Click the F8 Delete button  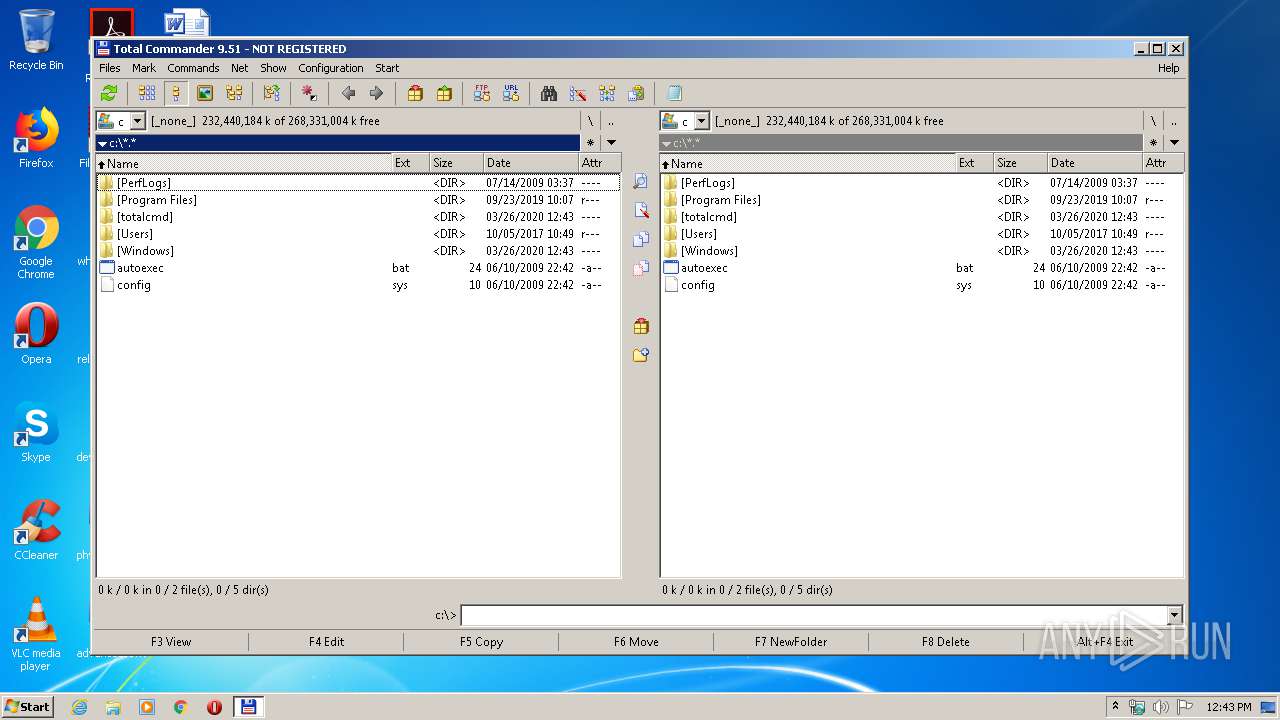[946, 641]
